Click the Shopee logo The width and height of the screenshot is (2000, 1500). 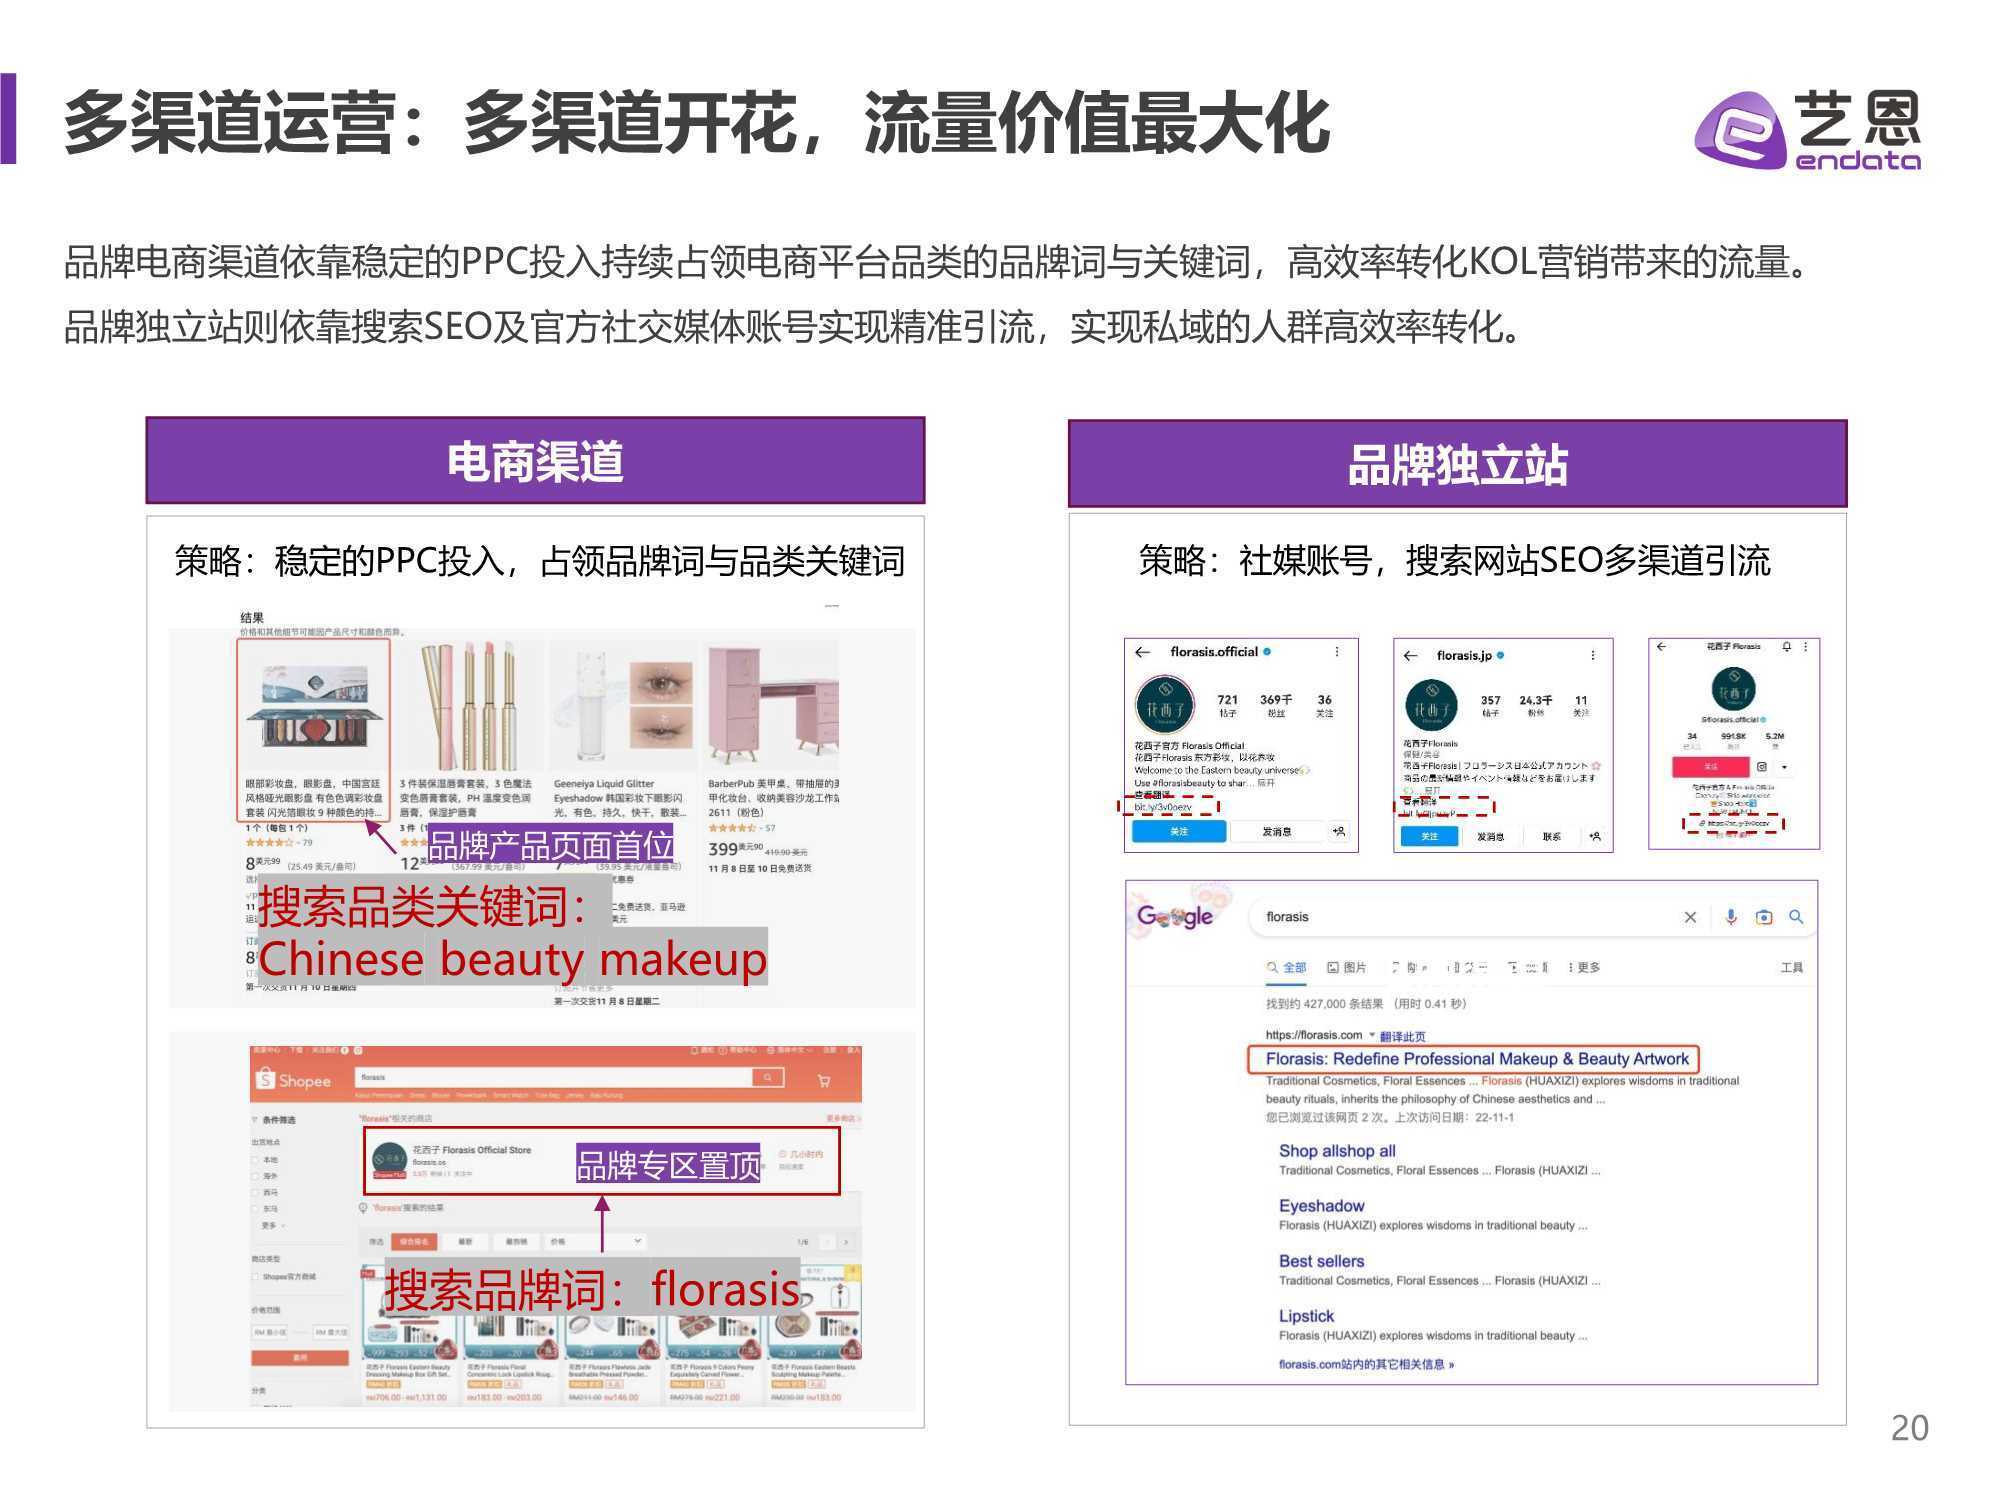click(x=293, y=1080)
